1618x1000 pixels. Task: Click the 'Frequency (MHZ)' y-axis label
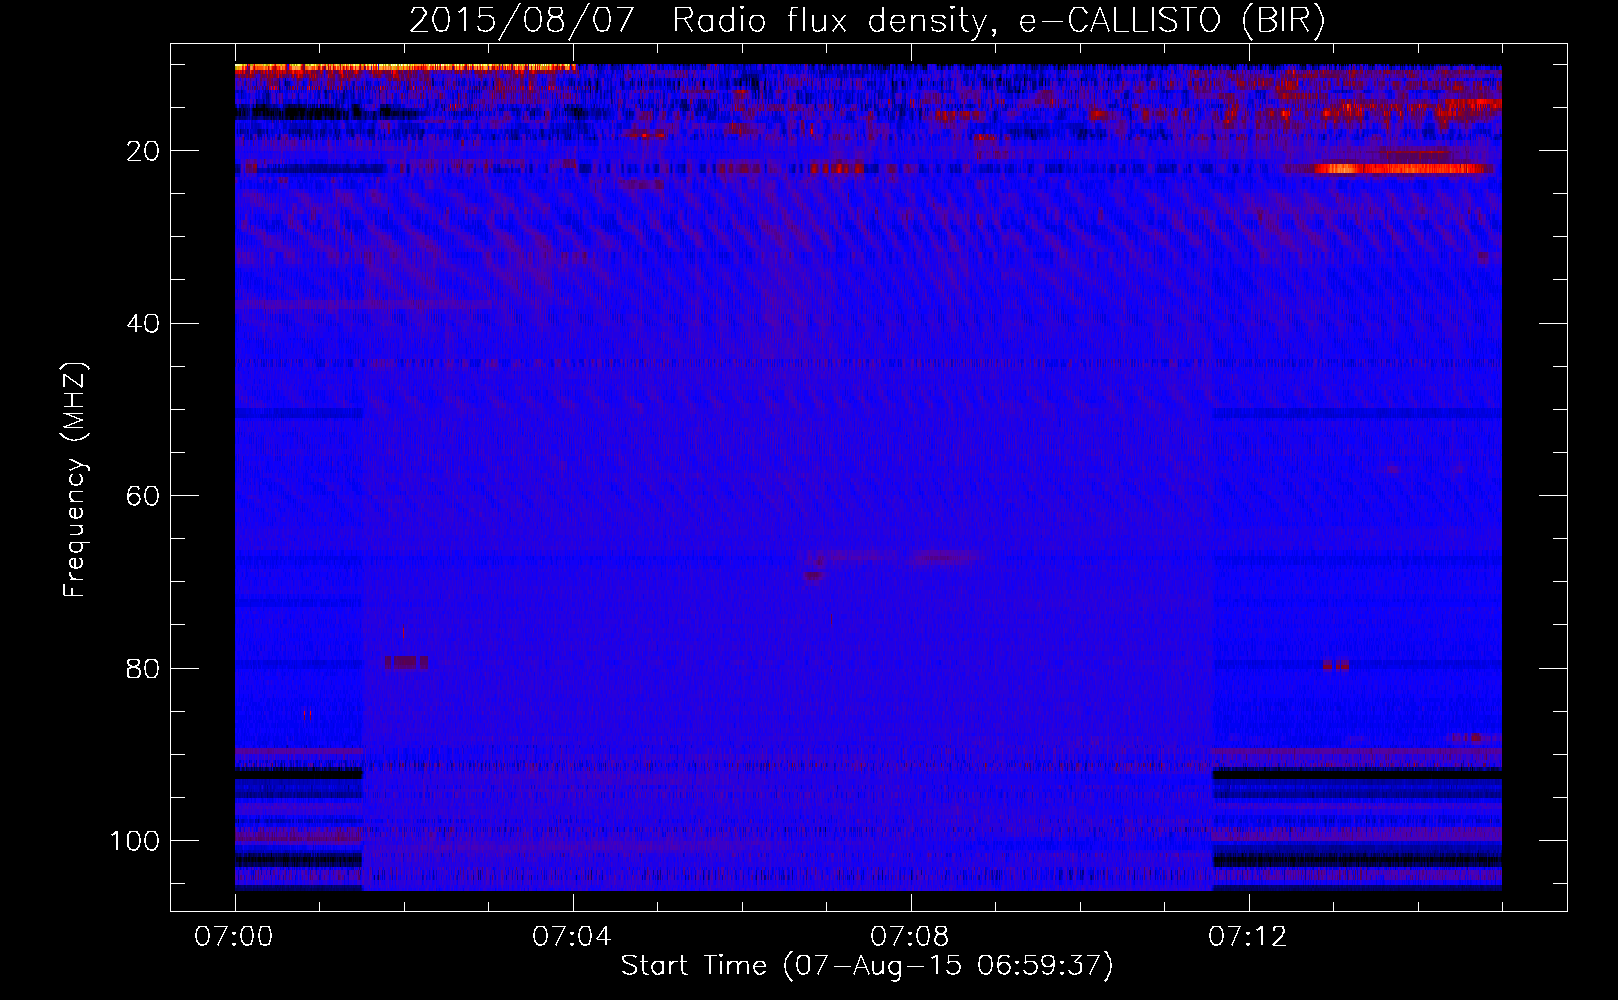click(x=76, y=480)
